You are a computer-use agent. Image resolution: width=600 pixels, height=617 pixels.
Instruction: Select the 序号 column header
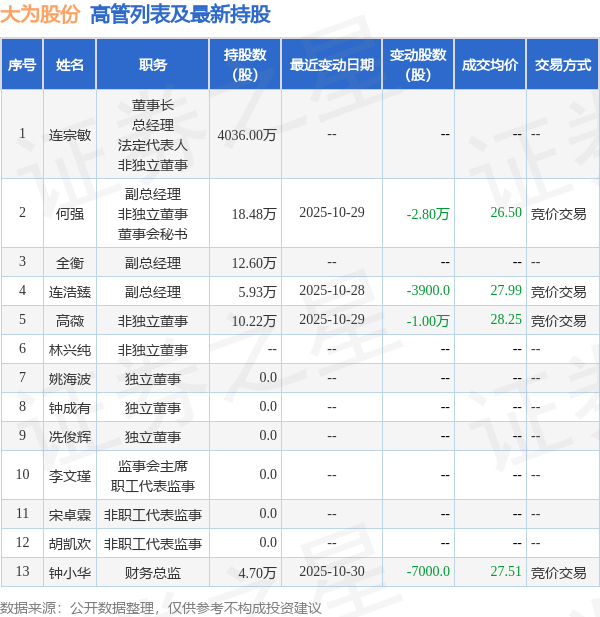click(x=22, y=65)
